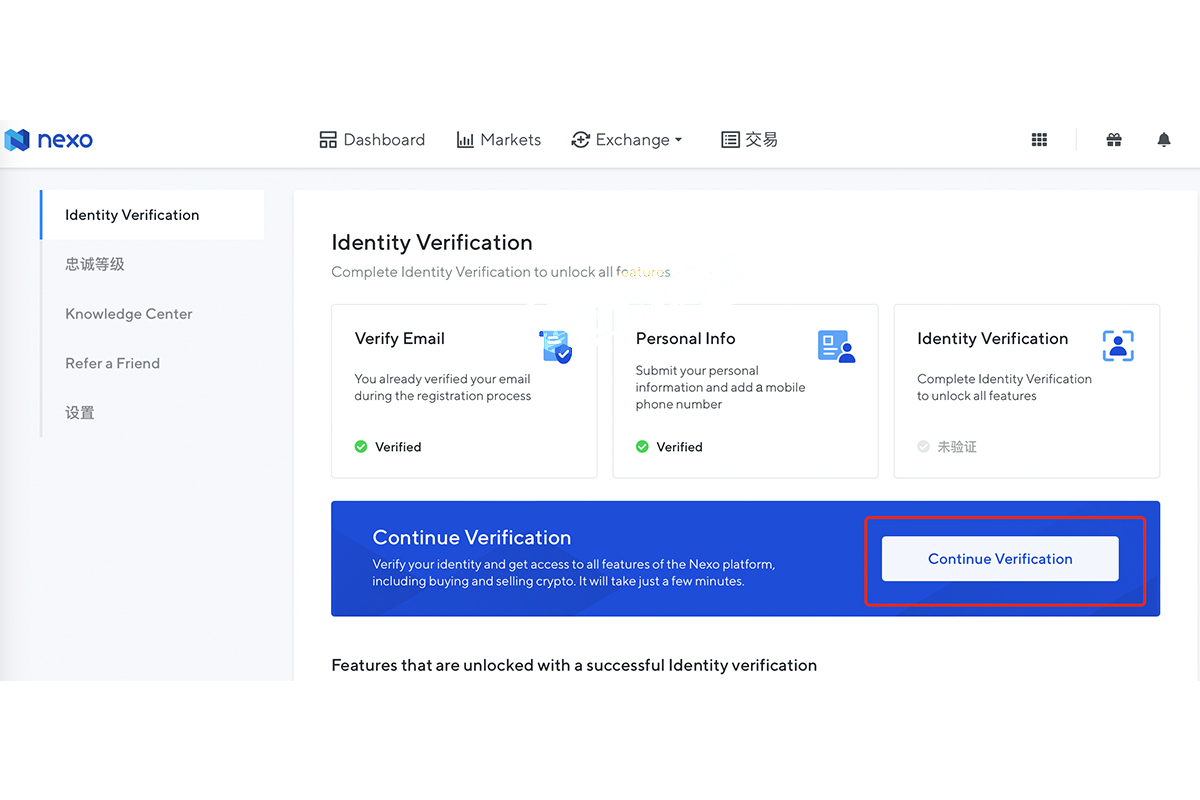Image resolution: width=1200 pixels, height=800 pixels.
Task: Click the Identity Verification page heading
Action: click(x=432, y=242)
